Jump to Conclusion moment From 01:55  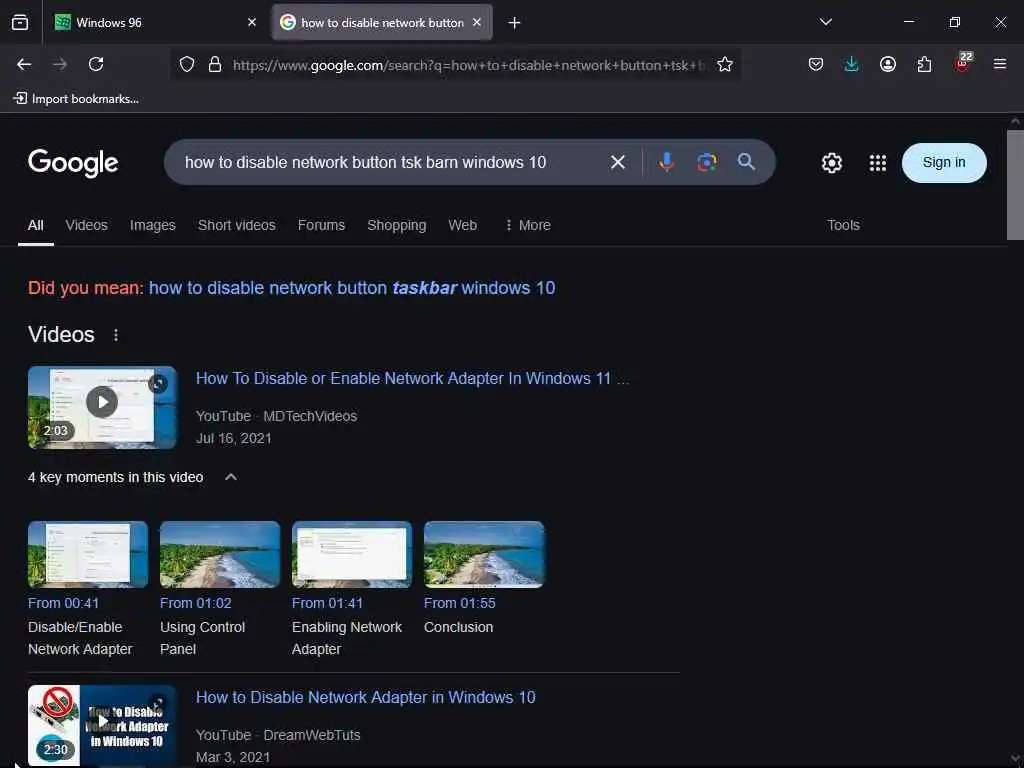click(x=483, y=554)
